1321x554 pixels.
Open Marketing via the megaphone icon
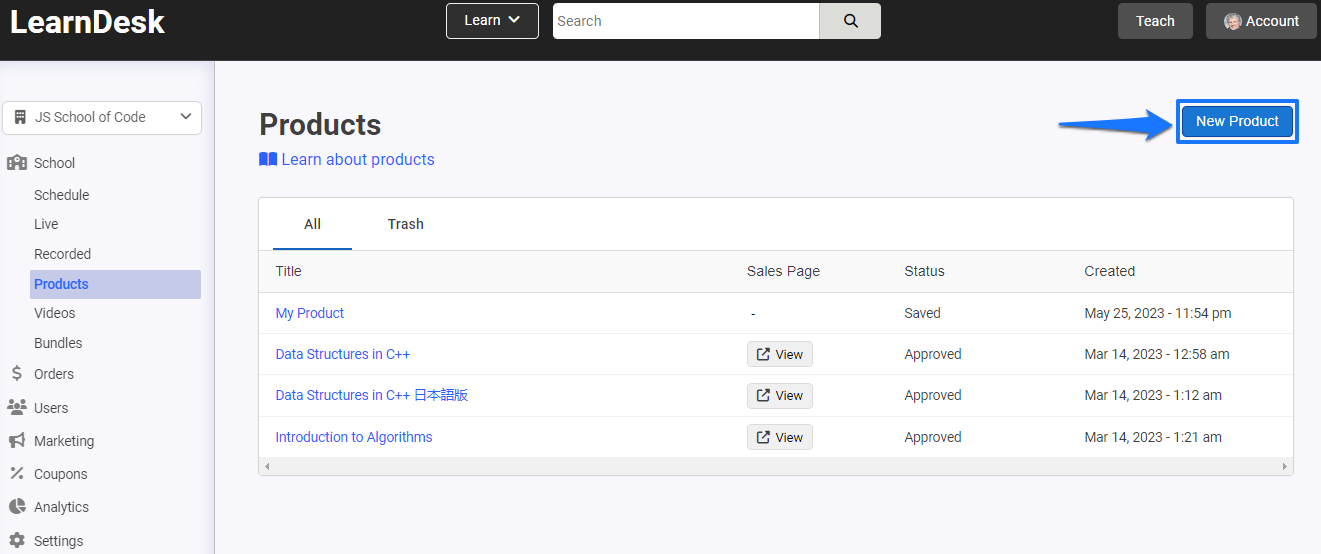[17, 441]
